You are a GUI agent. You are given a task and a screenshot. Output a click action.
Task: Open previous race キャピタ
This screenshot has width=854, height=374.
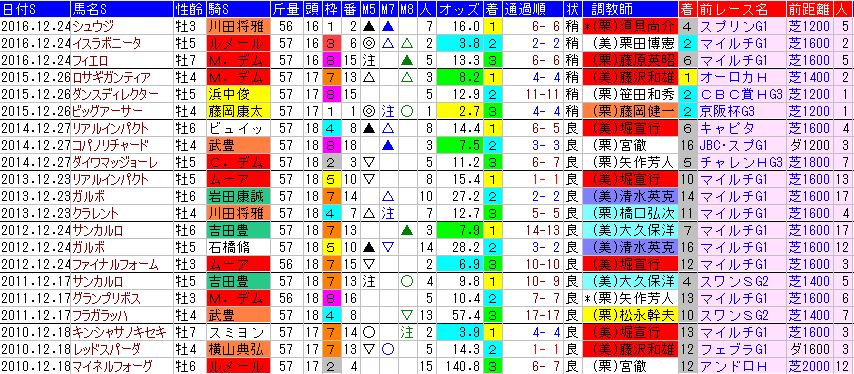[741, 127]
